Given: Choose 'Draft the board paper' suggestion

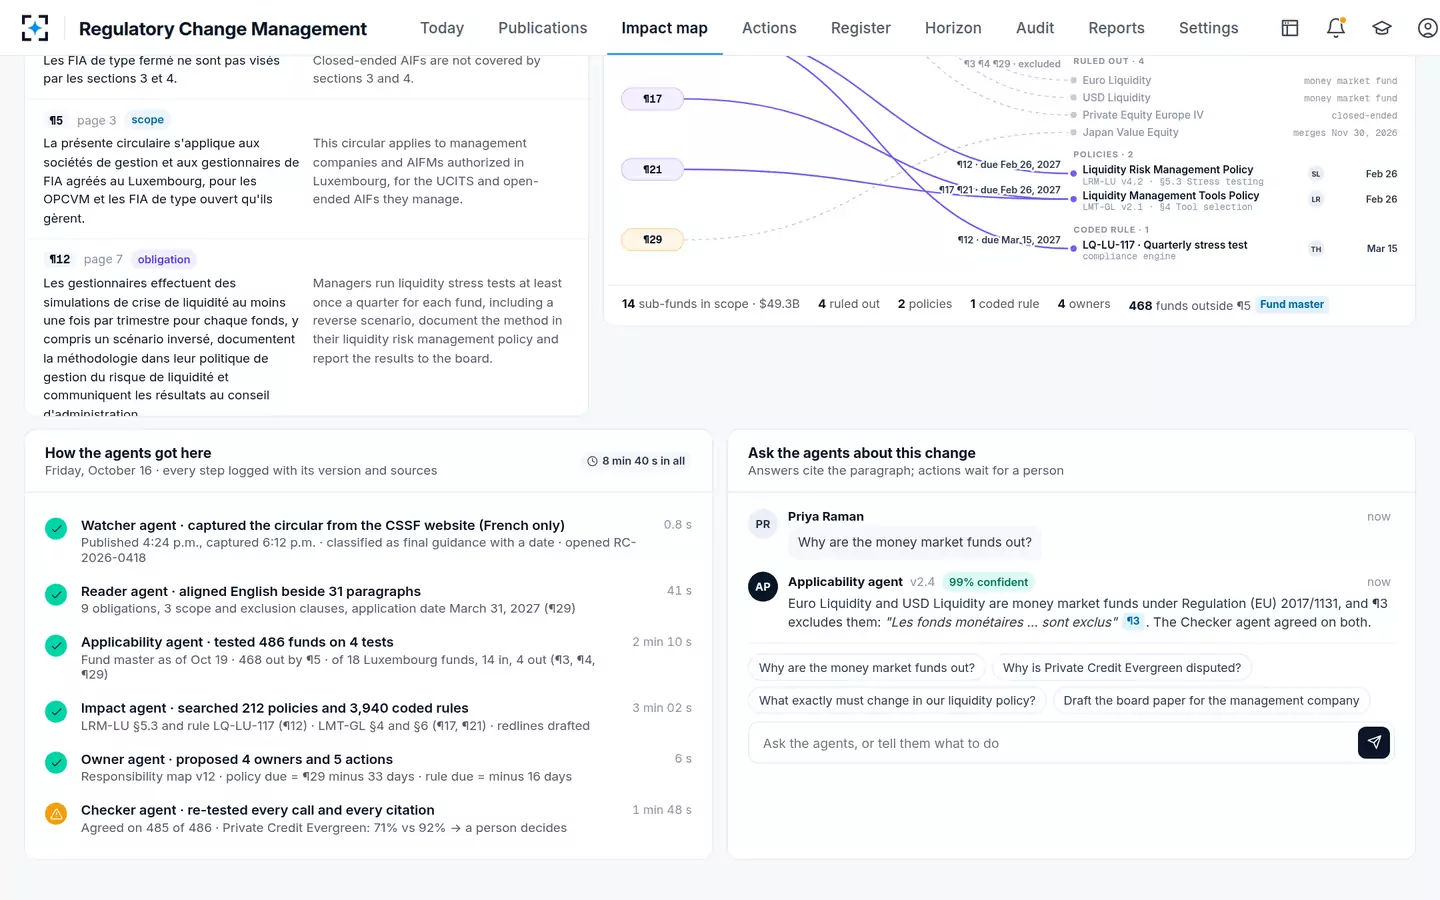Looking at the screenshot, I should pos(1211,700).
